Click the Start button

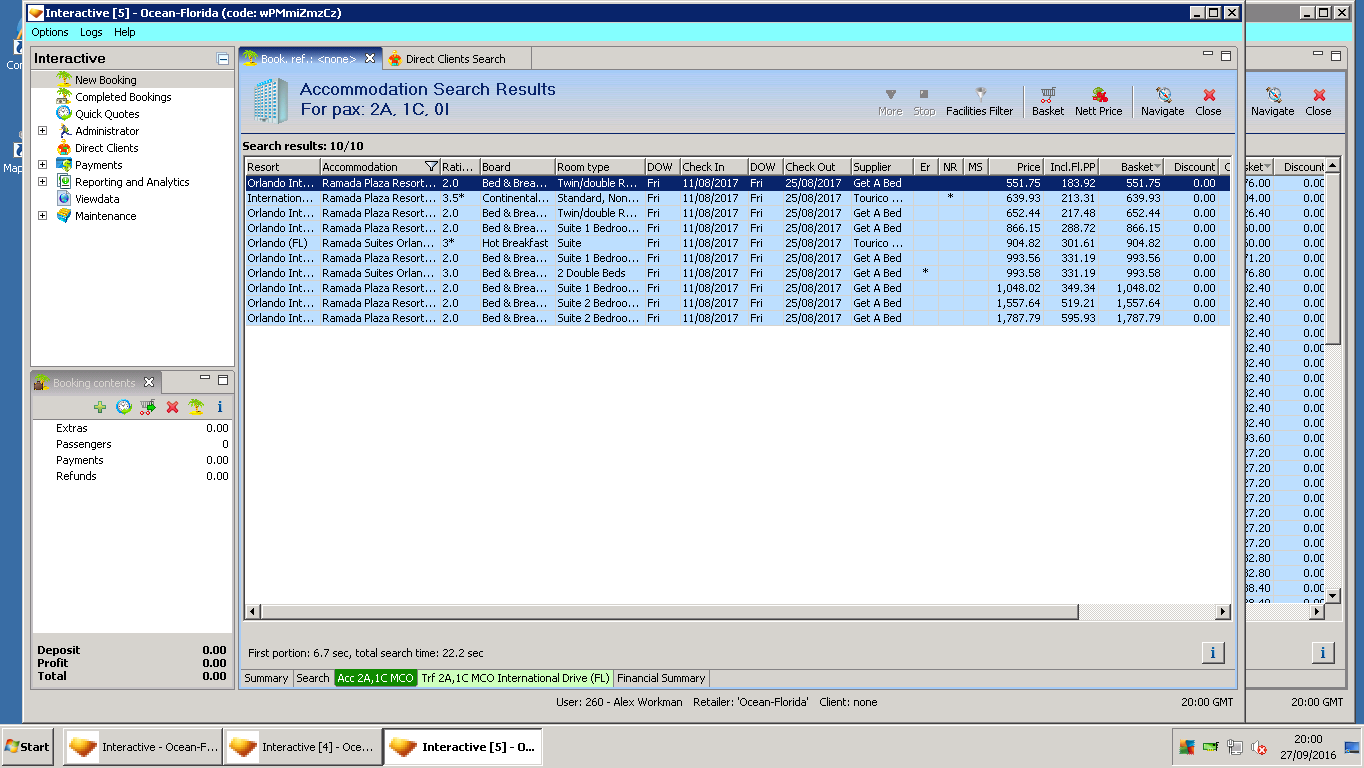pyautogui.click(x=27, y=747)
